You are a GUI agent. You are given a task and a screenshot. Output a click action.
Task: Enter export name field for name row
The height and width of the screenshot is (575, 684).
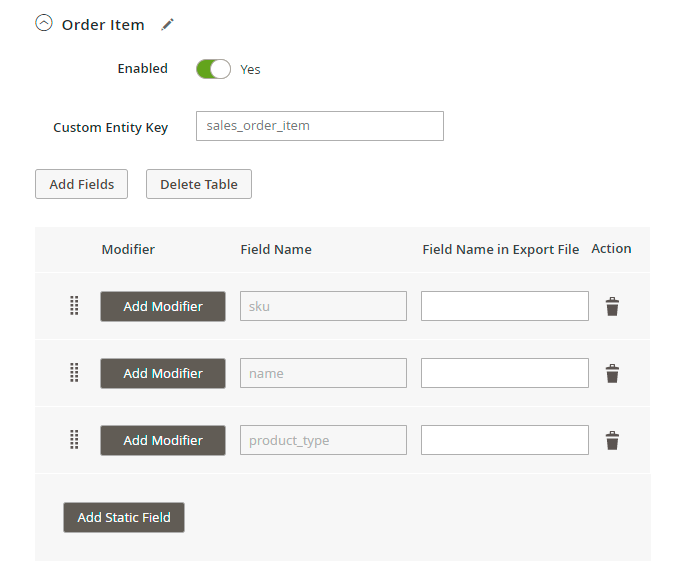point(504,373)
